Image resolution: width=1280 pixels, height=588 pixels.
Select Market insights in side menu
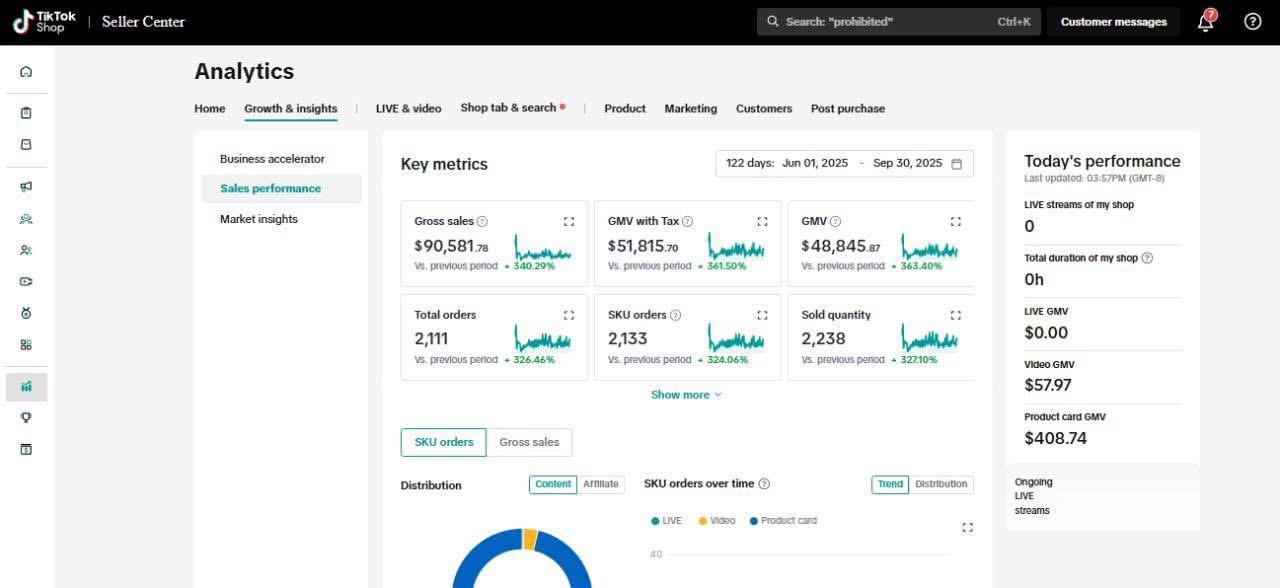pyautogui.click(x=259, y=219)
